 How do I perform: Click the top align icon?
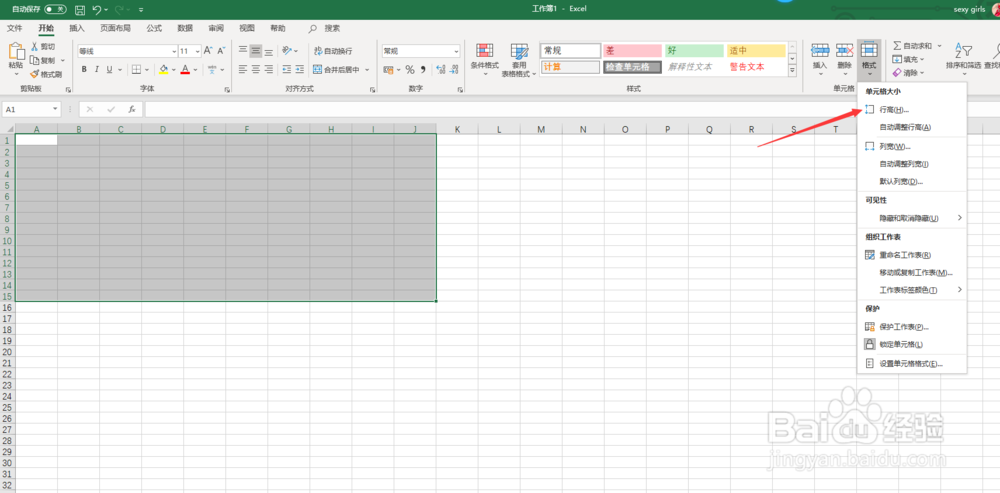click(243, 51)
